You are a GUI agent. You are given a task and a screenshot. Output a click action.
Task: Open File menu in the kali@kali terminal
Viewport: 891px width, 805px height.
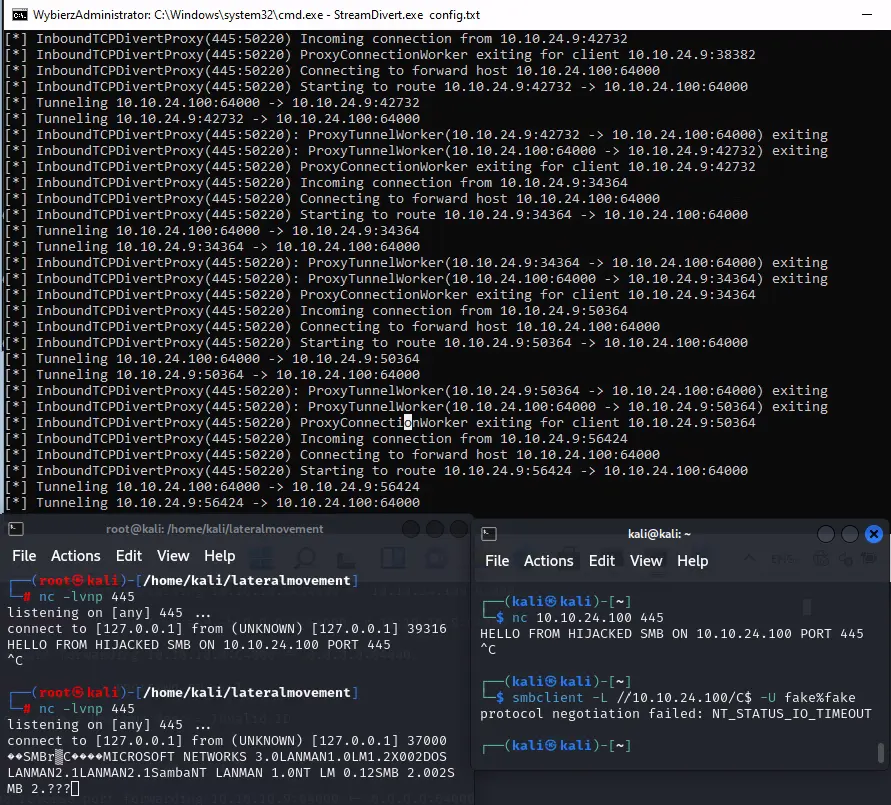point(497,561)
